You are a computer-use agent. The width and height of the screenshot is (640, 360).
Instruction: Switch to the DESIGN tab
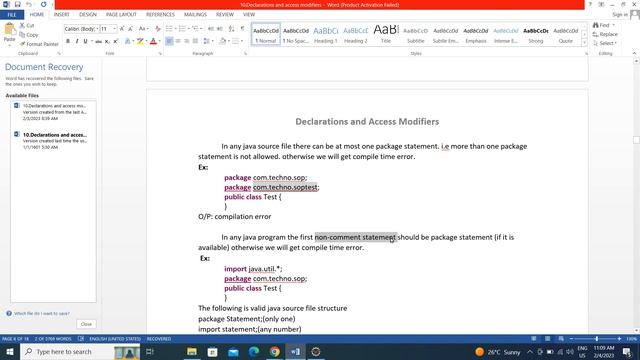pyautogui.click(x=88, y=14)
